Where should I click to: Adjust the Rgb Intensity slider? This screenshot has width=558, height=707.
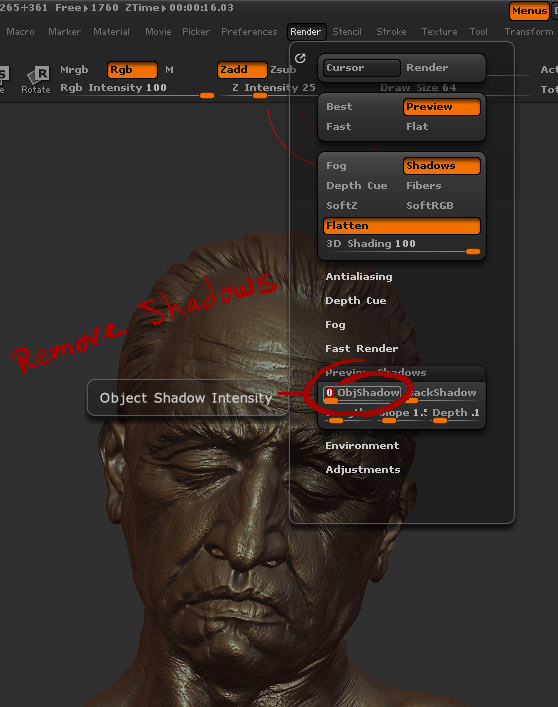click(137, 90)
